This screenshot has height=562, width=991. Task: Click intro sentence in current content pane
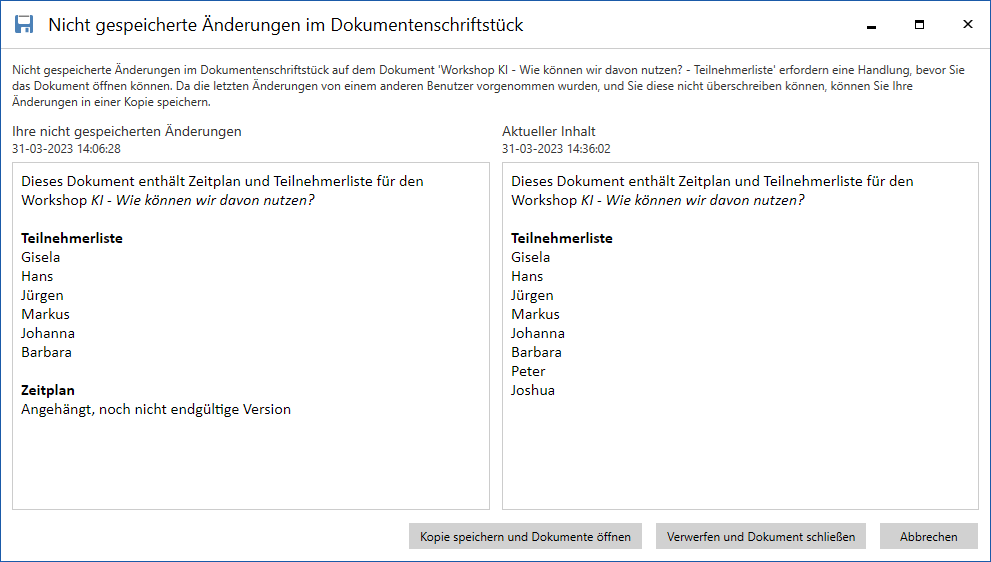tap(712, 191)
